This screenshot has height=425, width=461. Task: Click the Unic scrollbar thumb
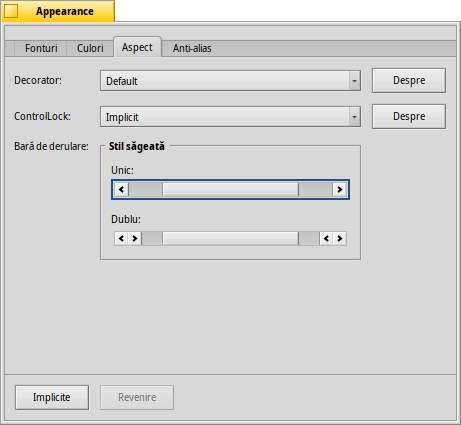click(230, 190)
